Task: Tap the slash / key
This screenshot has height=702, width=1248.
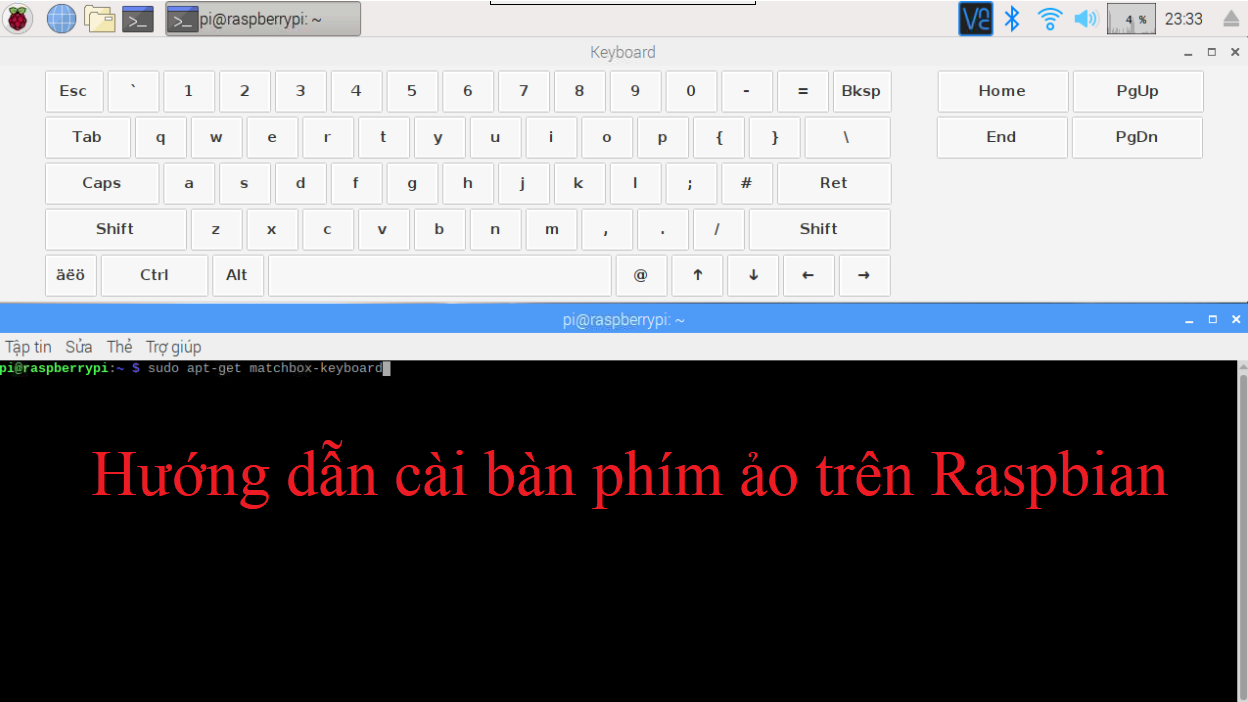Action: [718, 229]
